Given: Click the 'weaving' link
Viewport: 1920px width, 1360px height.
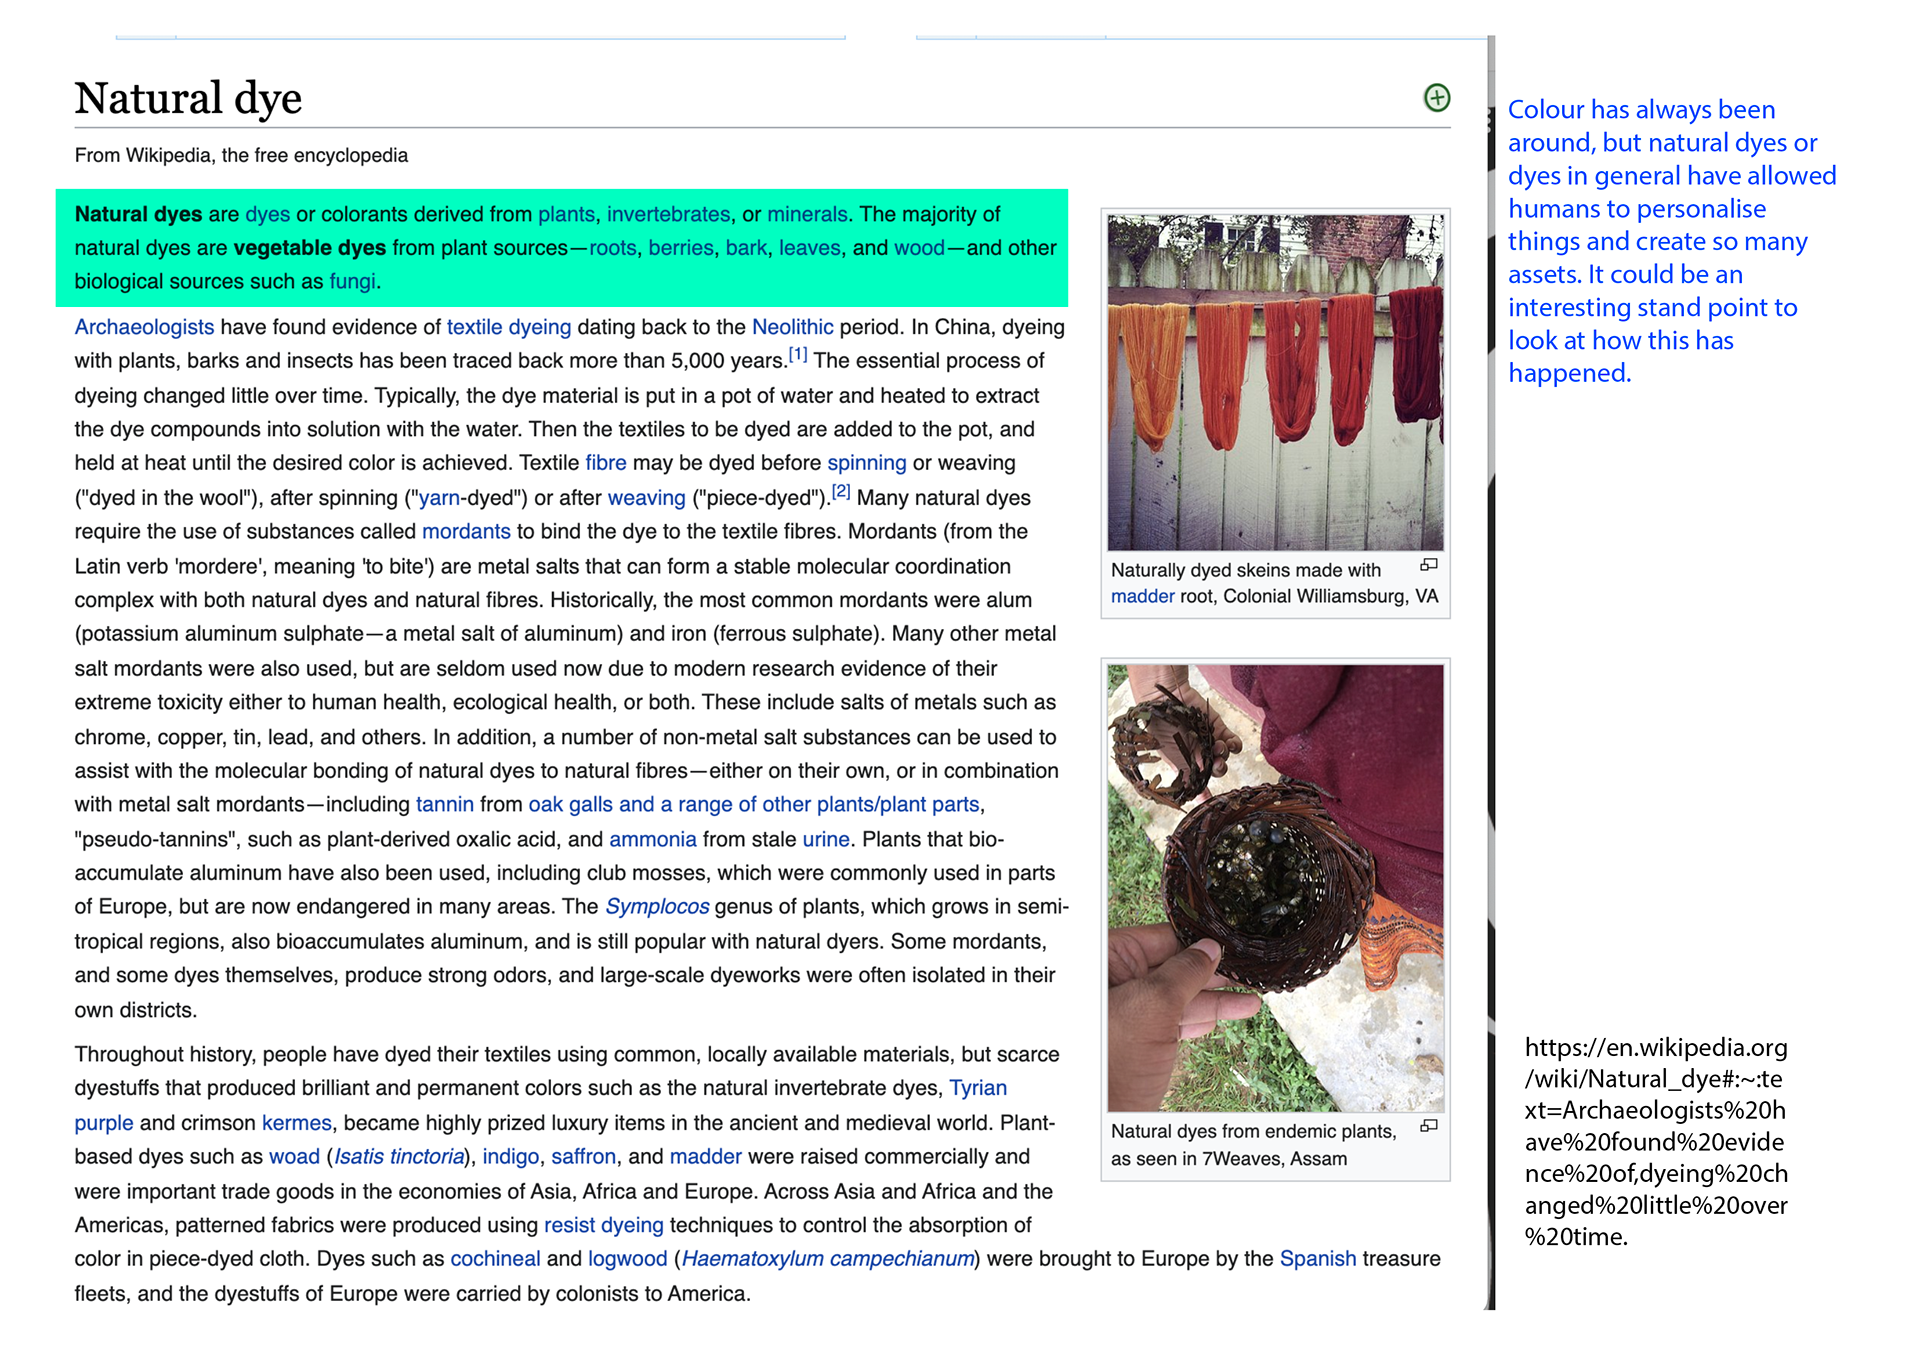Looking at the screenshot, I should tap(647, 498).
